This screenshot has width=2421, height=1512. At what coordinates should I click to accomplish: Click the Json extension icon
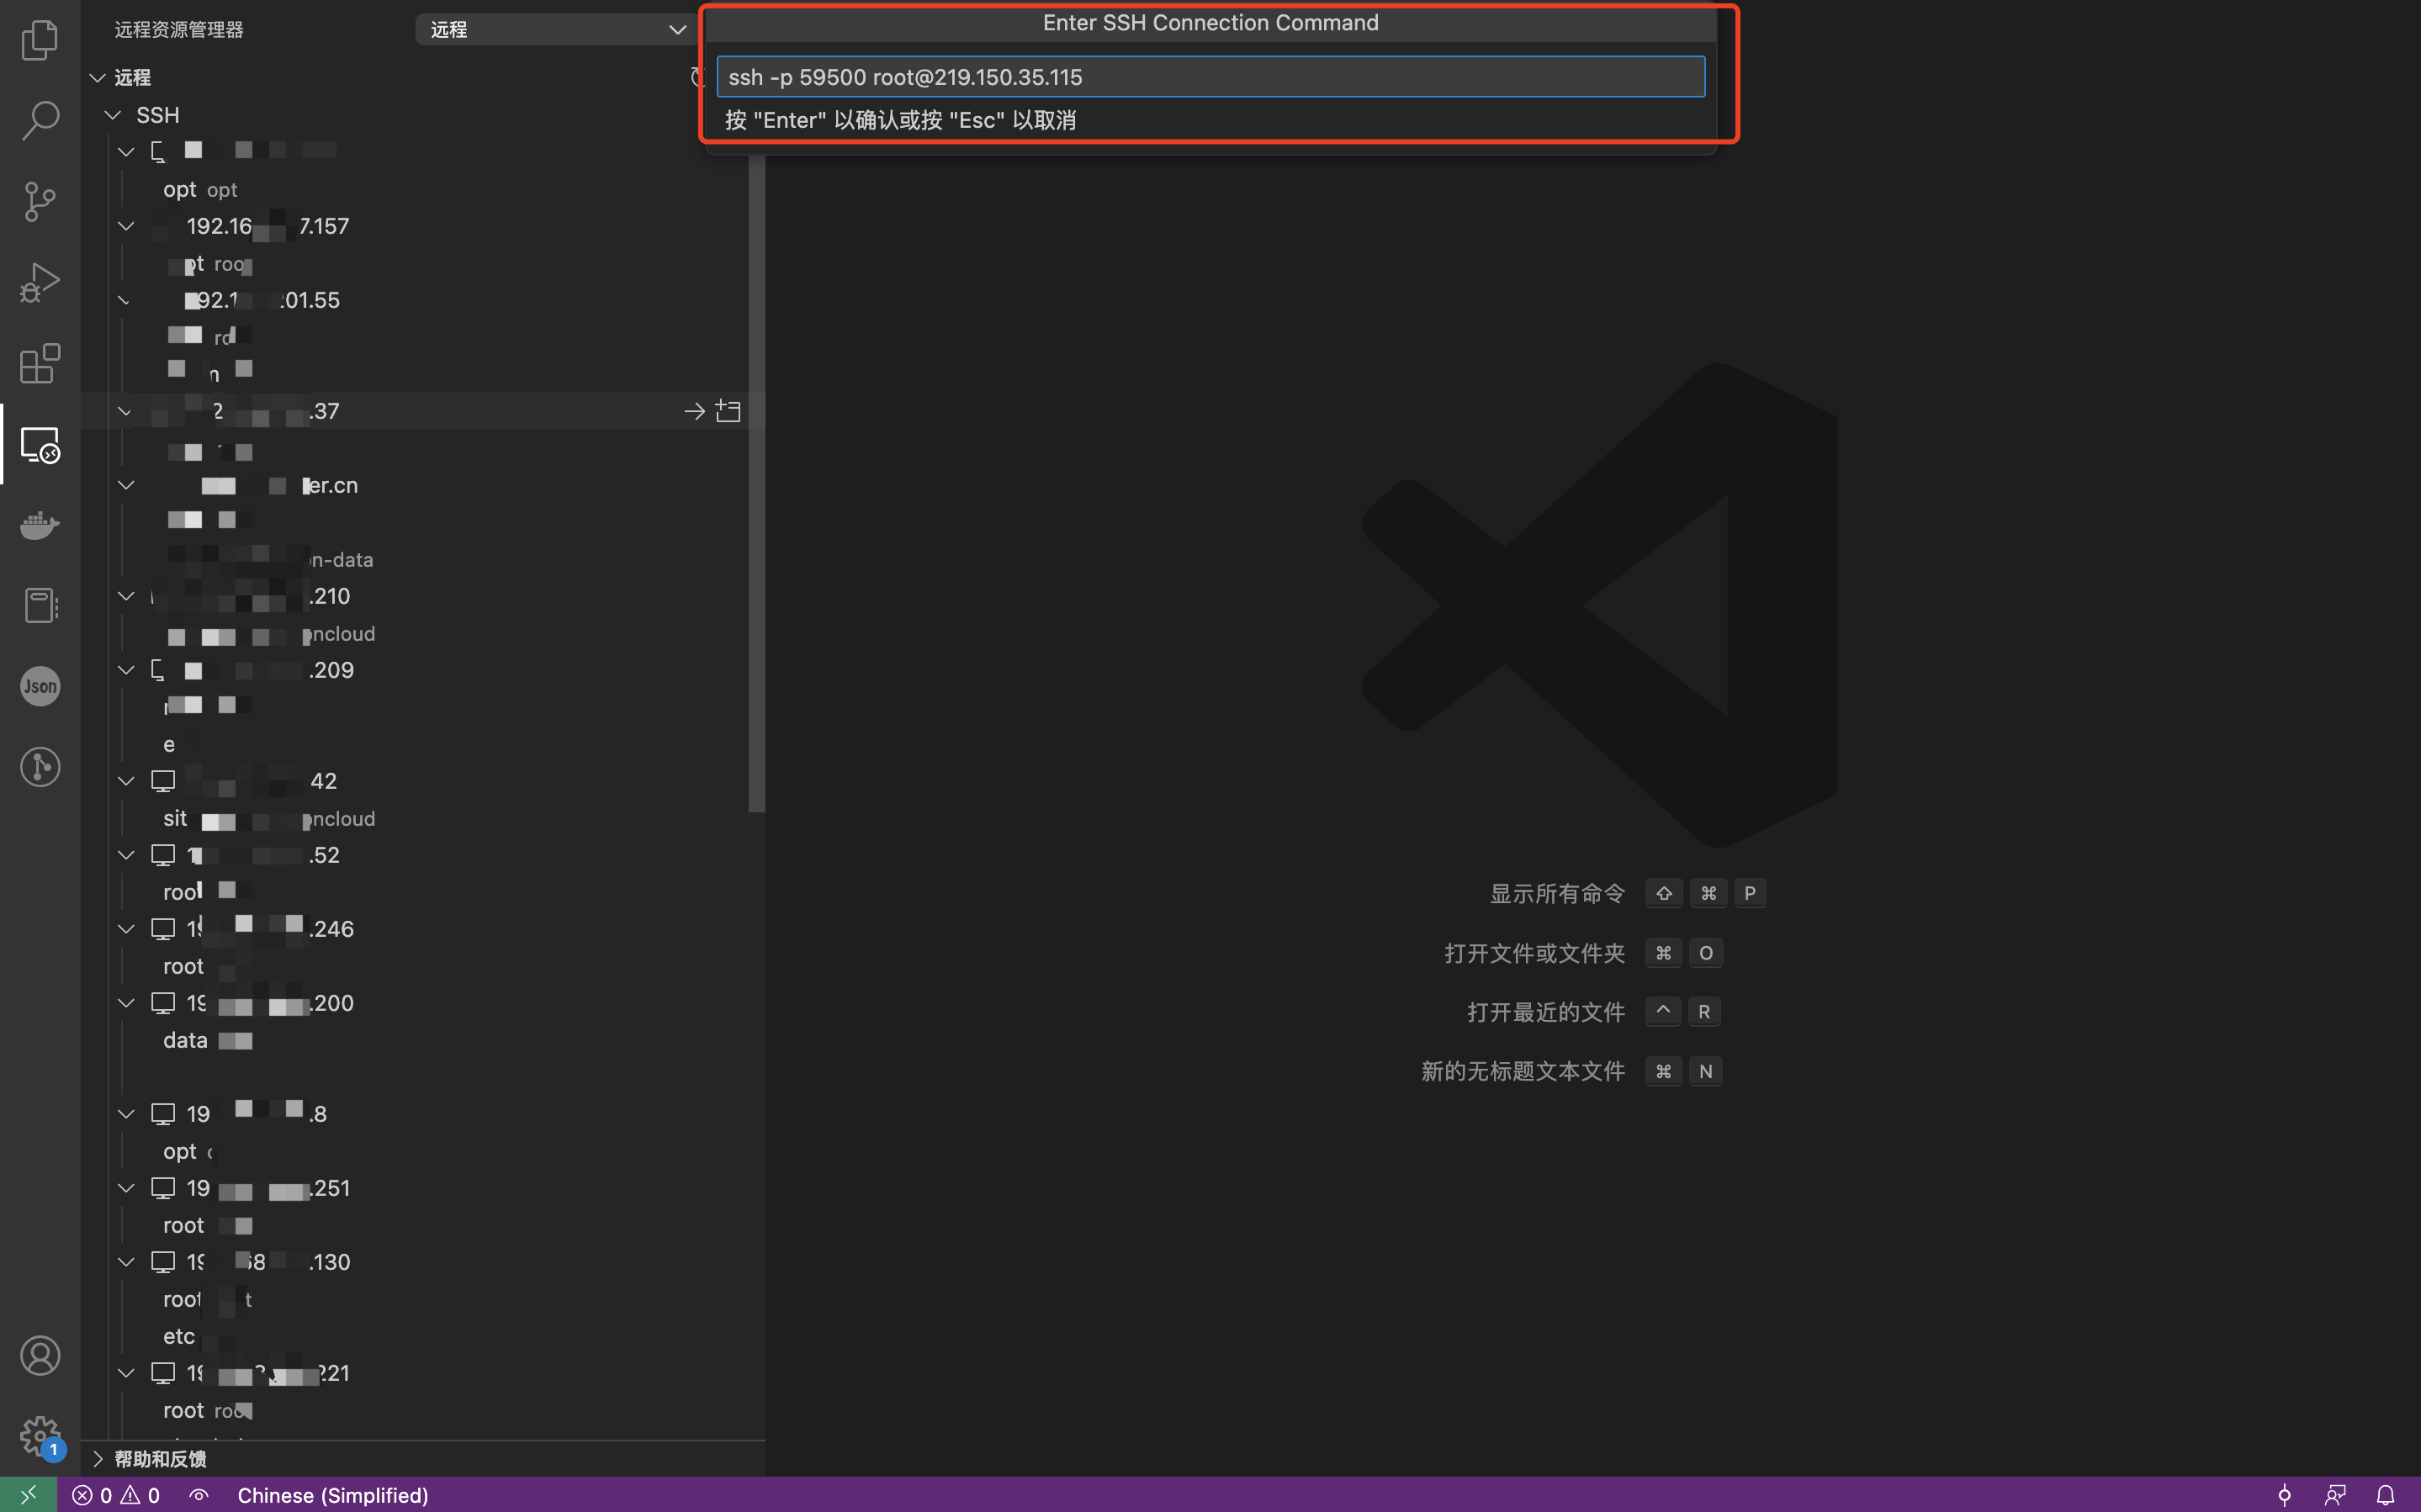coord(40,686)
